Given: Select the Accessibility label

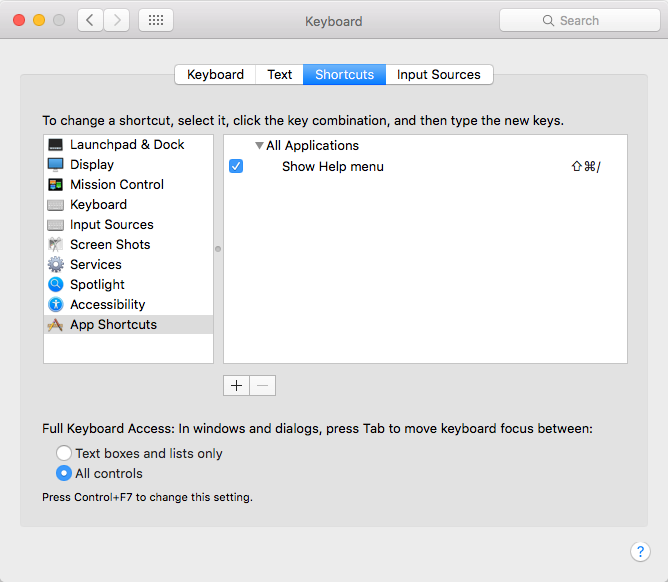Looking at the screenshot, I should 108,305.
